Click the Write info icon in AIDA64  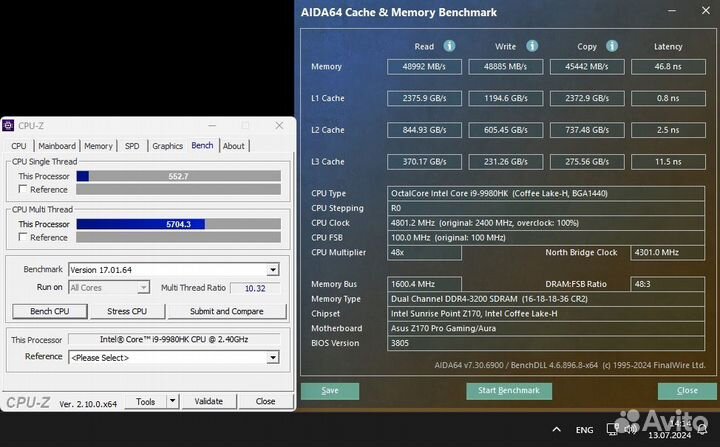point(532,46)
